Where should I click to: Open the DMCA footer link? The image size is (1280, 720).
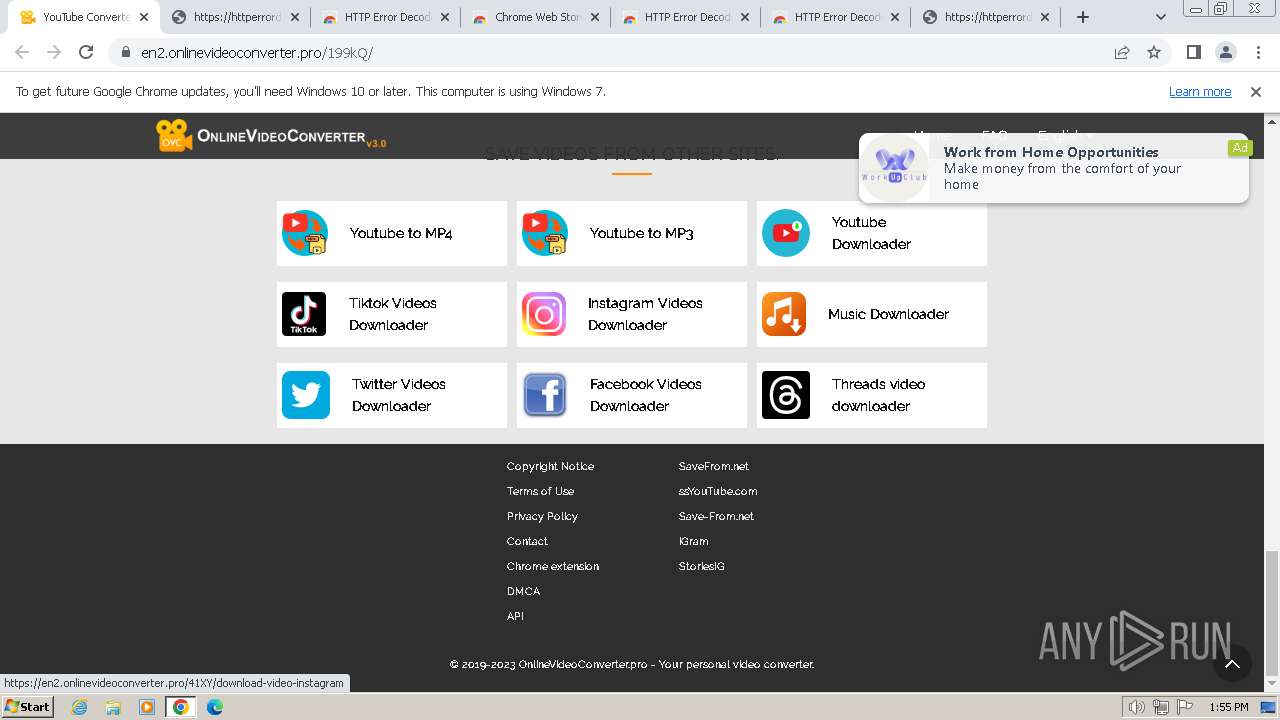(523, 591)
